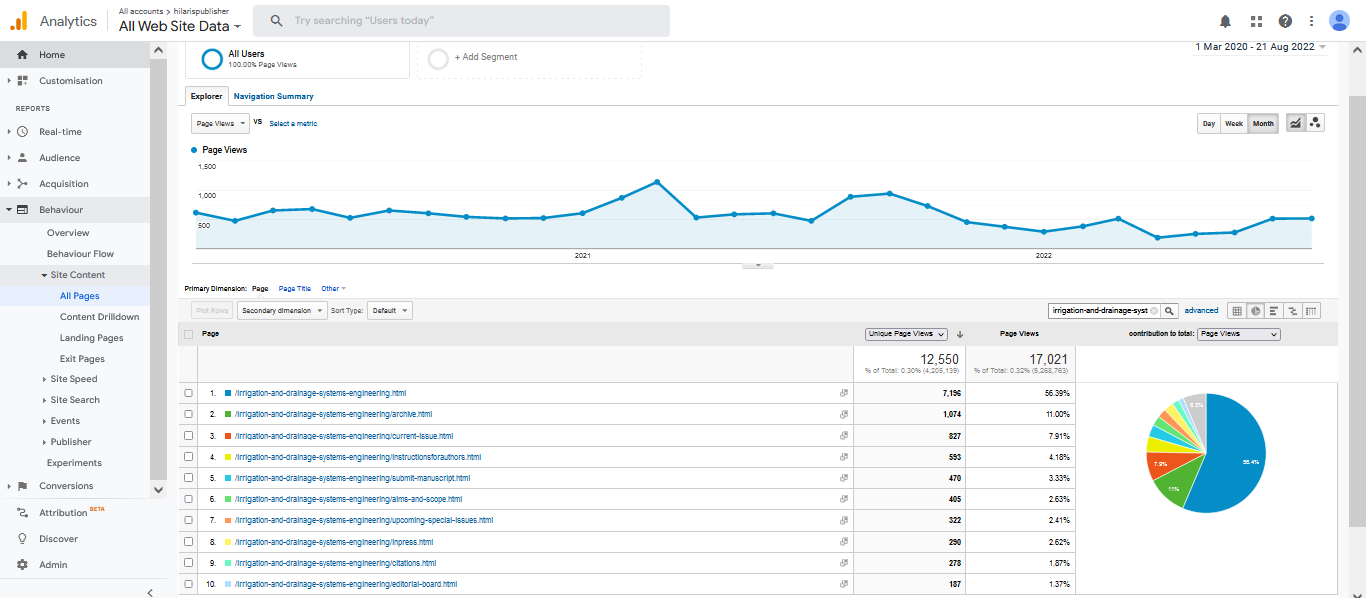1366x598 pixels.
Task: Open row 1 page in new window
Action: click(x=844, y=393)
